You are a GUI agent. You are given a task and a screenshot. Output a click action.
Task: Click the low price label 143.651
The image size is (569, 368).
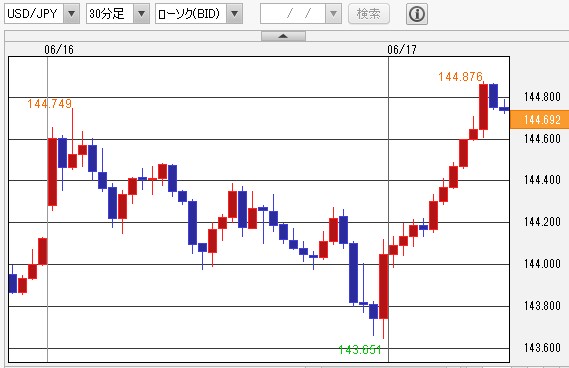(360, 349)
